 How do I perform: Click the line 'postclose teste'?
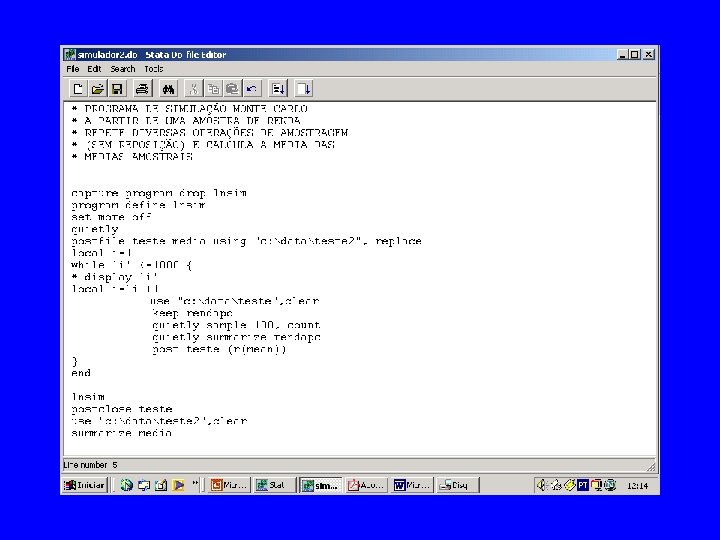122,409
